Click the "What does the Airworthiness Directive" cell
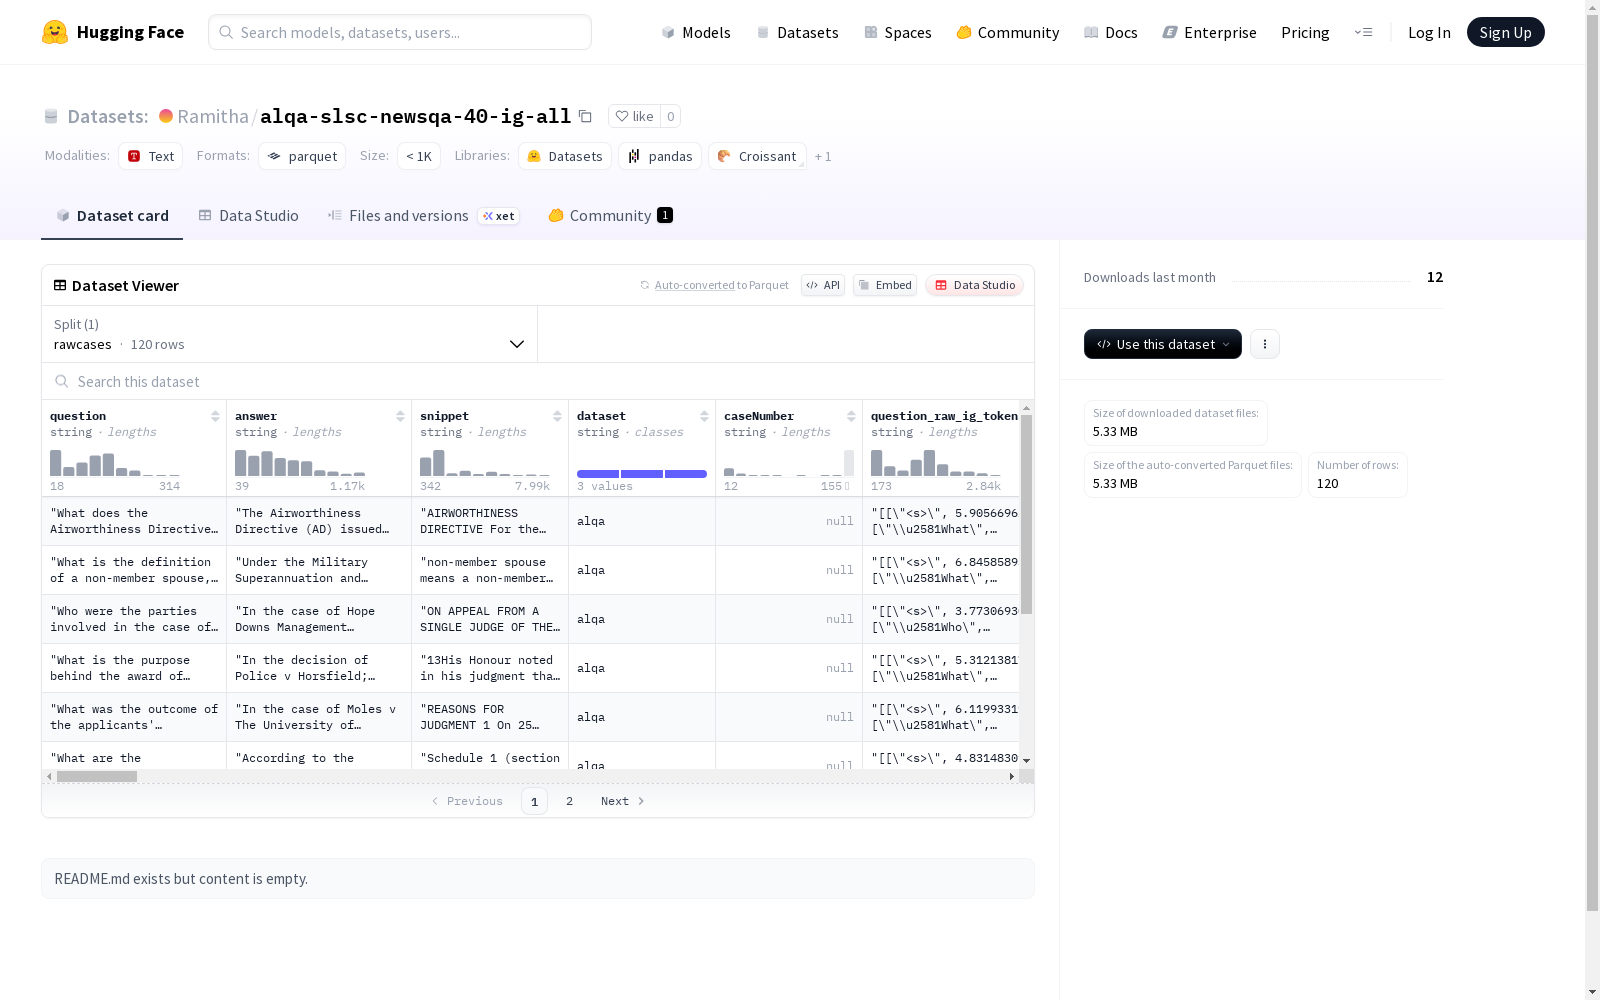The image size is (1600, 1000). pos(134,521)
